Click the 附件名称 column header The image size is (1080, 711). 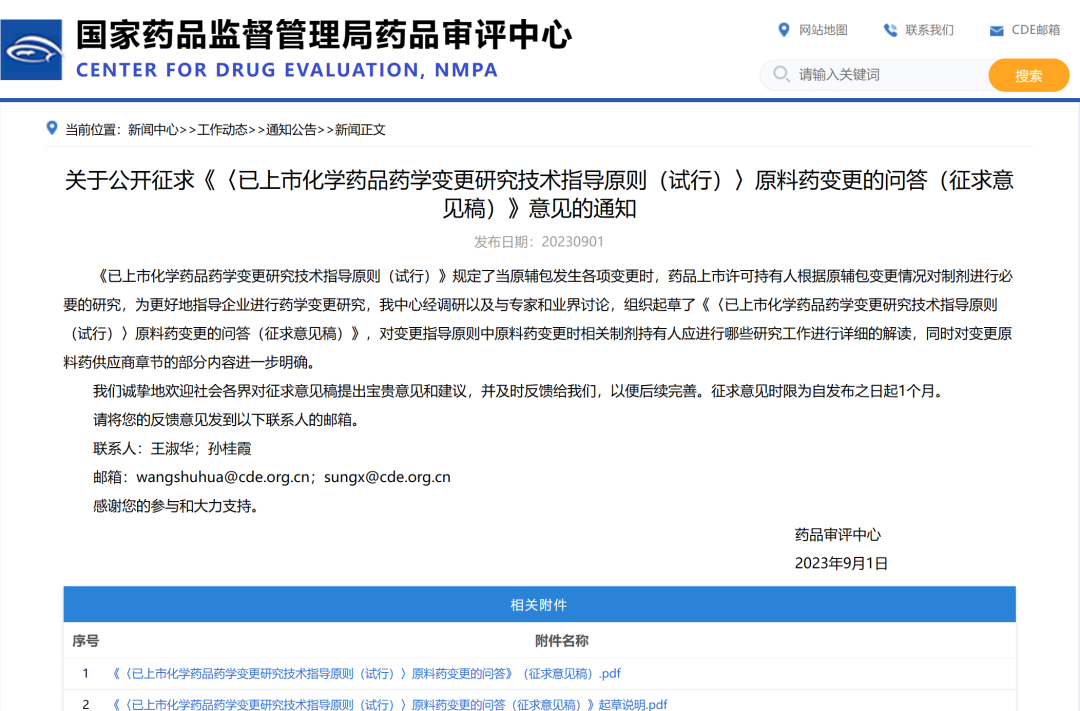562,641
